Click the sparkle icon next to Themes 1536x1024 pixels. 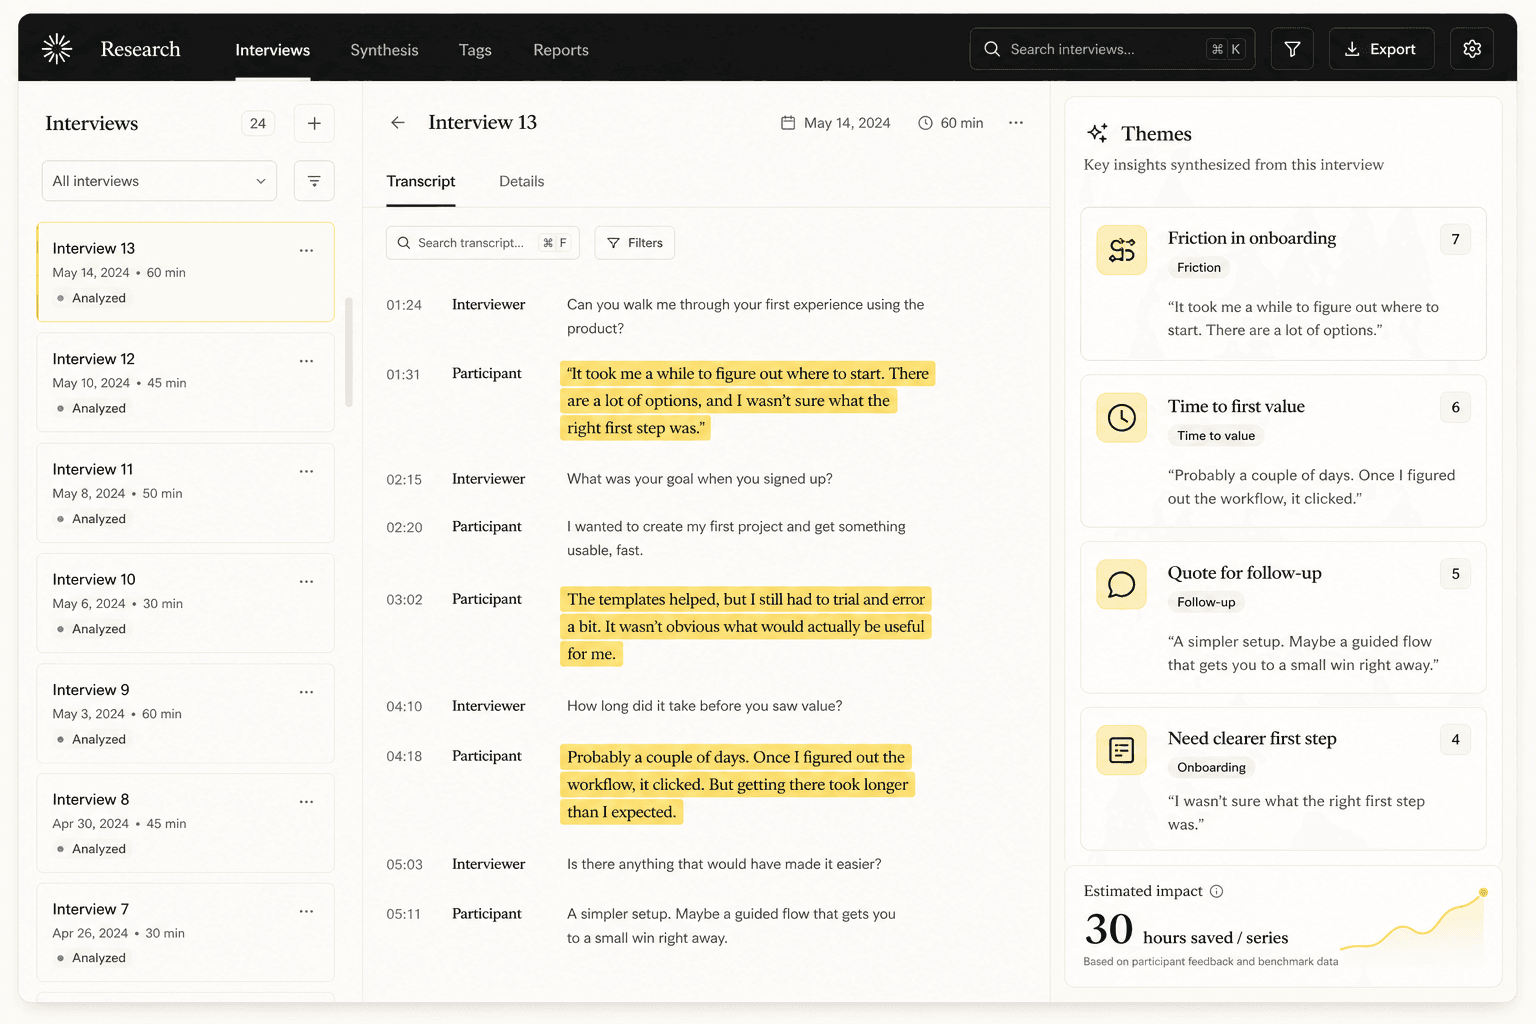coord(1097,133)
